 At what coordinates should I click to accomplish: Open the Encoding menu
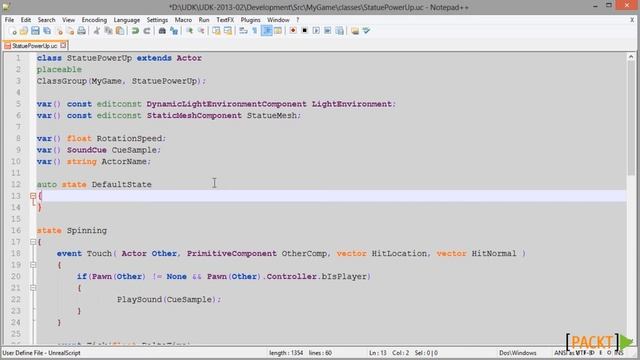(x=94, y=20)
